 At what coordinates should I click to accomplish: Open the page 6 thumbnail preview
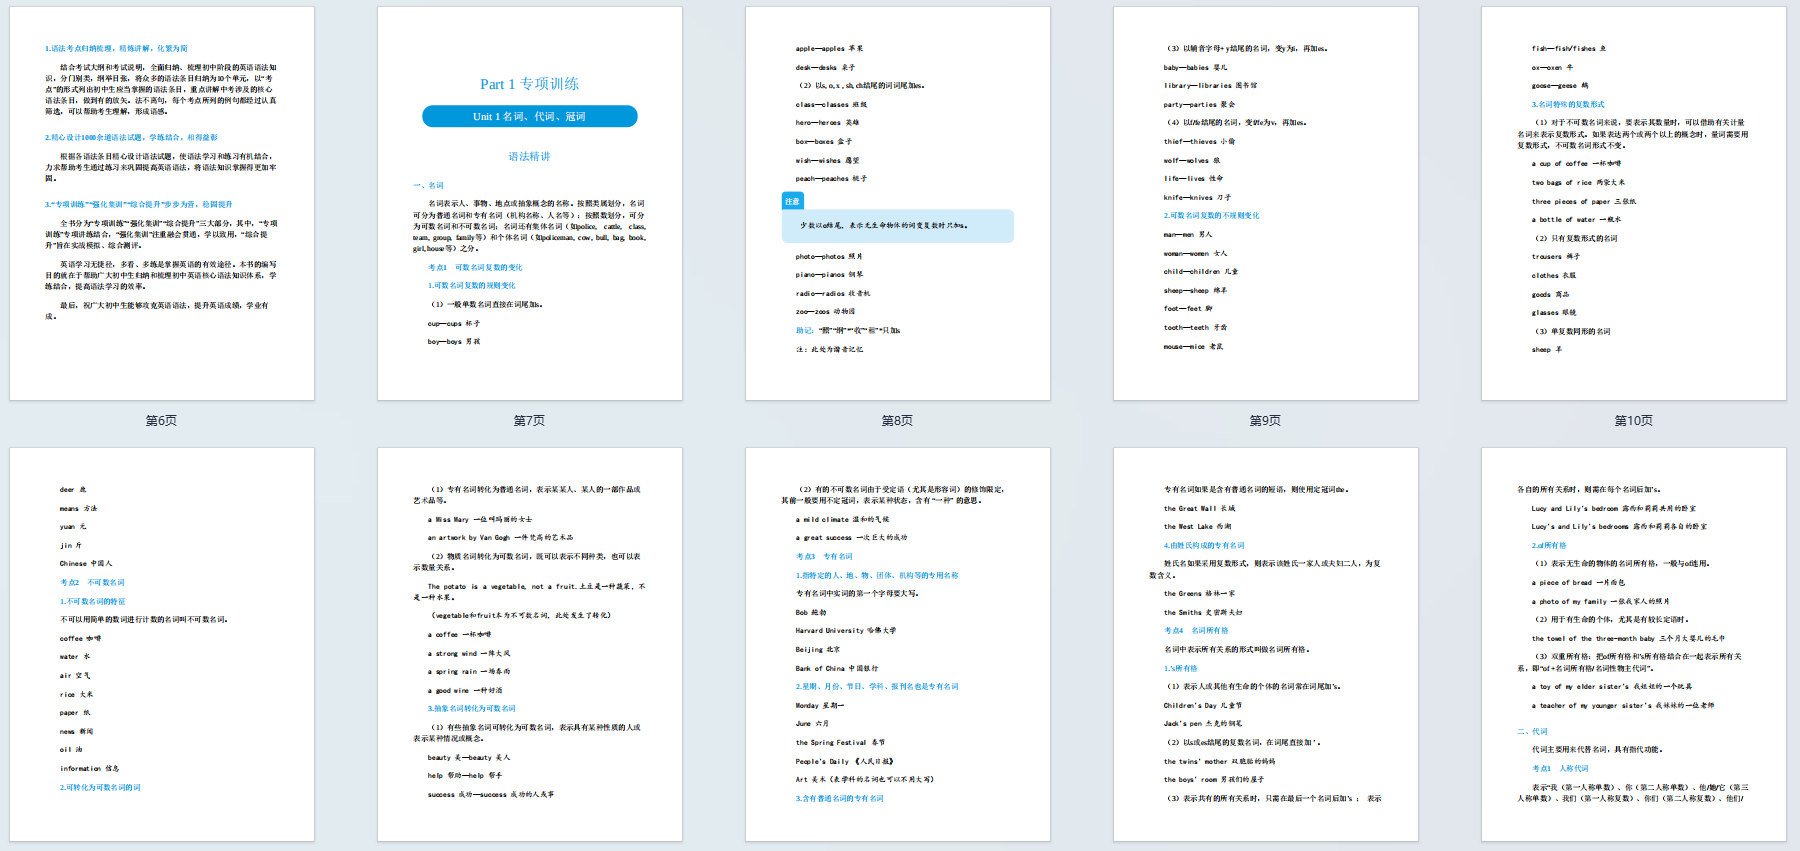coord(162,204)
